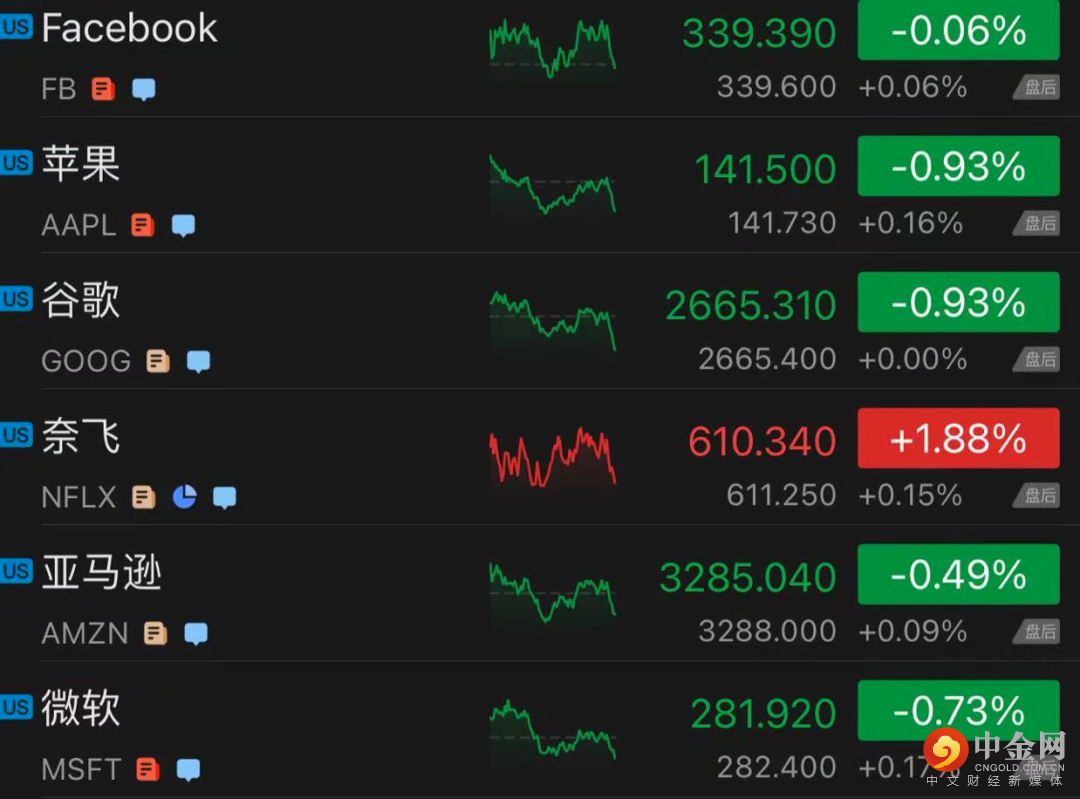Click the 奈飞 stock name
This screenshot has width=1080, height=799.
pos(81,437)
